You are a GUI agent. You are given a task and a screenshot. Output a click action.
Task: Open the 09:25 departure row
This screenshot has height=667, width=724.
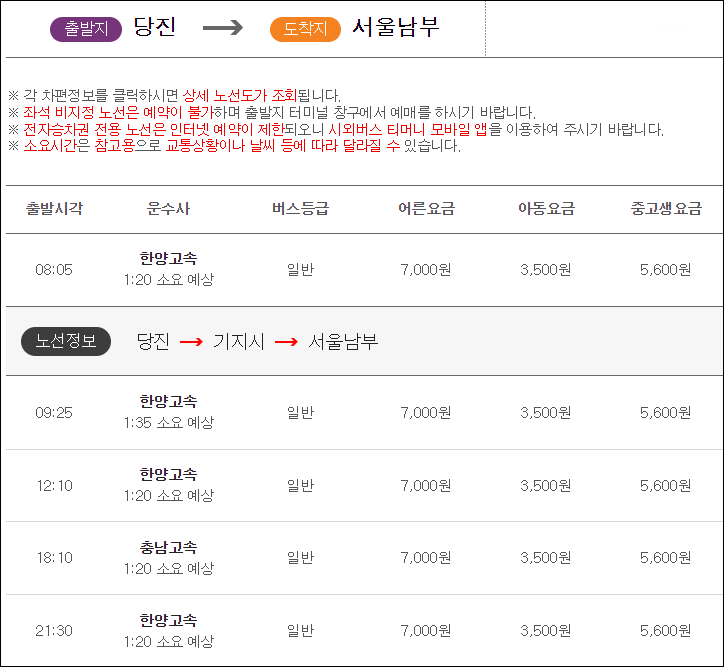tap(365, 412)
